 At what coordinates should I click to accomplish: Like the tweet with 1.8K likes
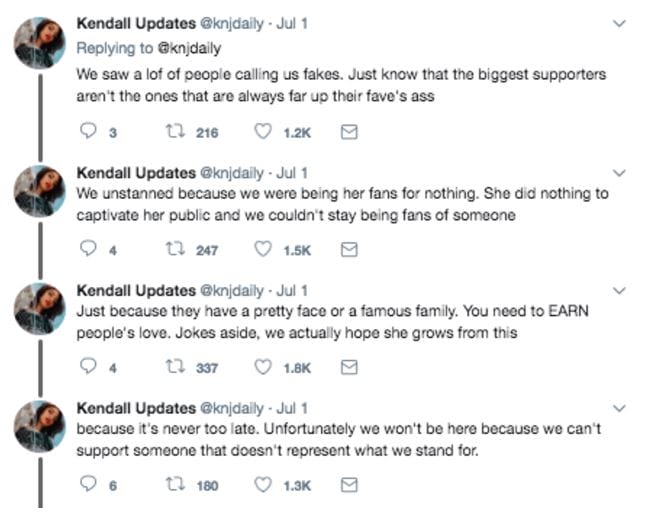point(265,367)
